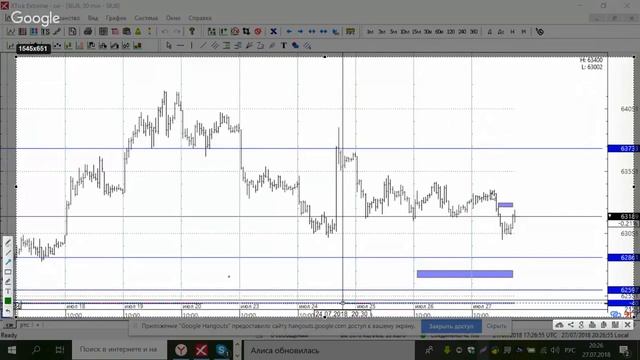The width and height of the screenshot is (640, 360).
Task: Click the cloud upload icon in capture bar
Action: point(560,325)
